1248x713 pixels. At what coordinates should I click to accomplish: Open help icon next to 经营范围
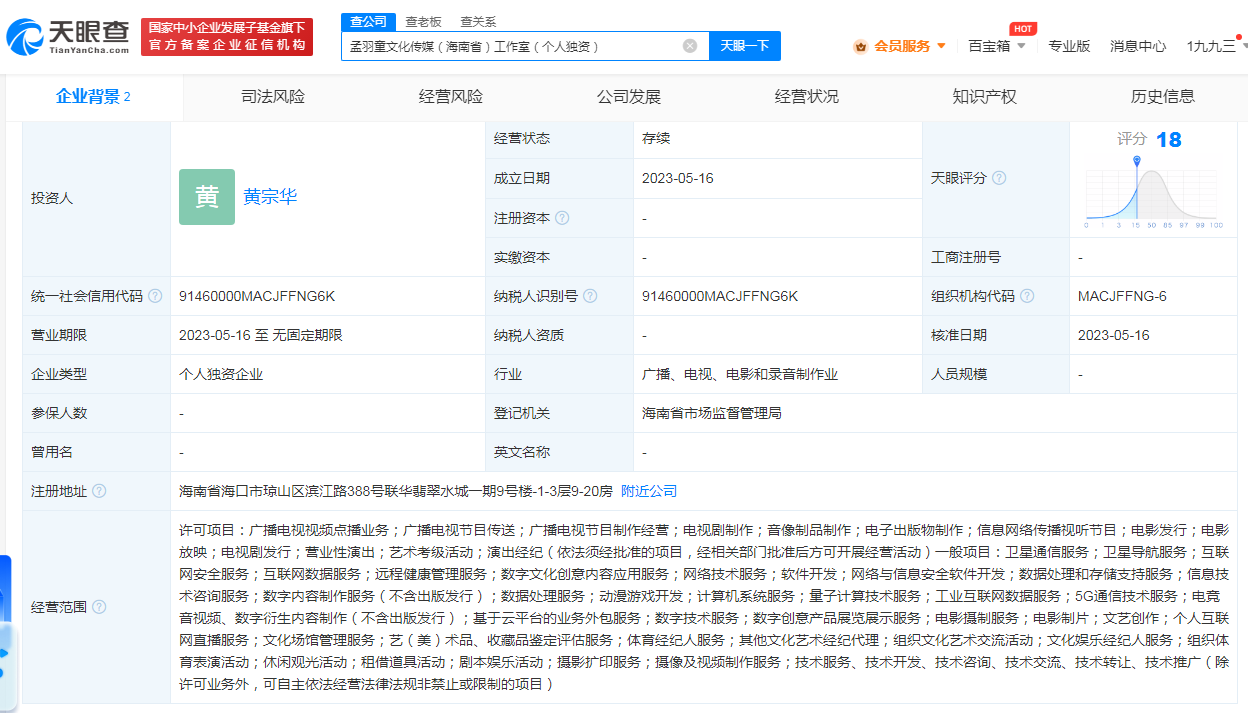tap(99, 607)
